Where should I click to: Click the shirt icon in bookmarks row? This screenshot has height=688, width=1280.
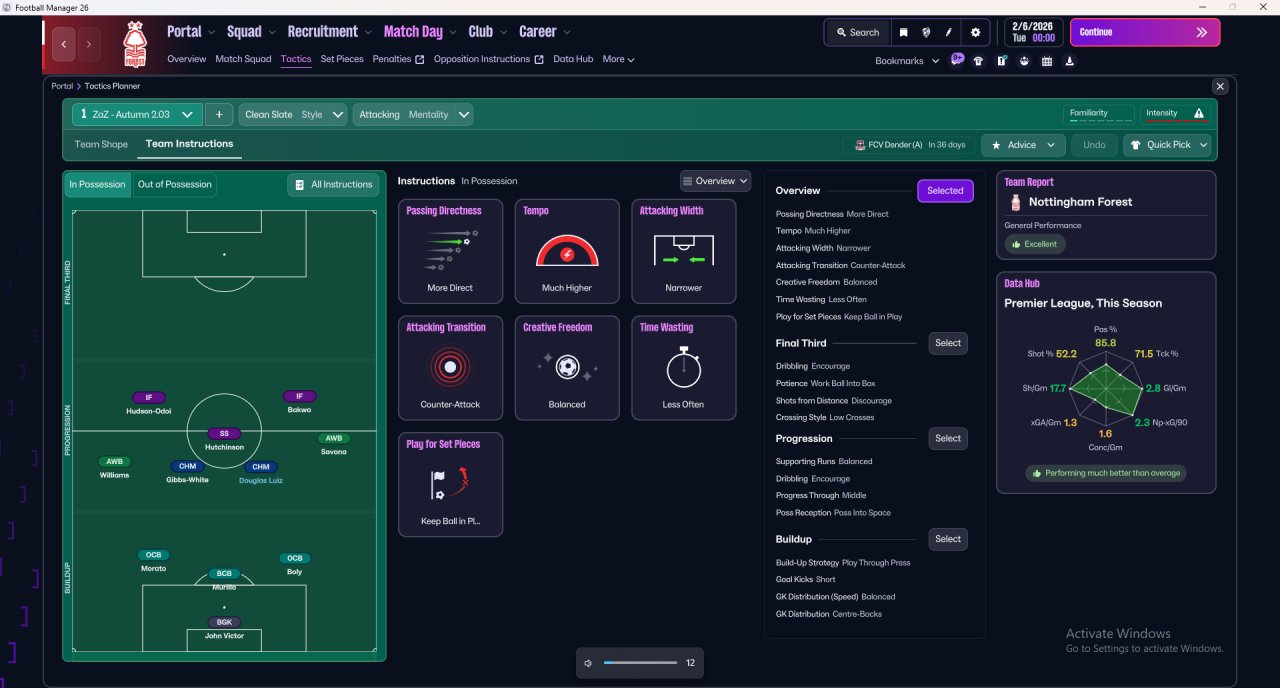coord(978,61)
